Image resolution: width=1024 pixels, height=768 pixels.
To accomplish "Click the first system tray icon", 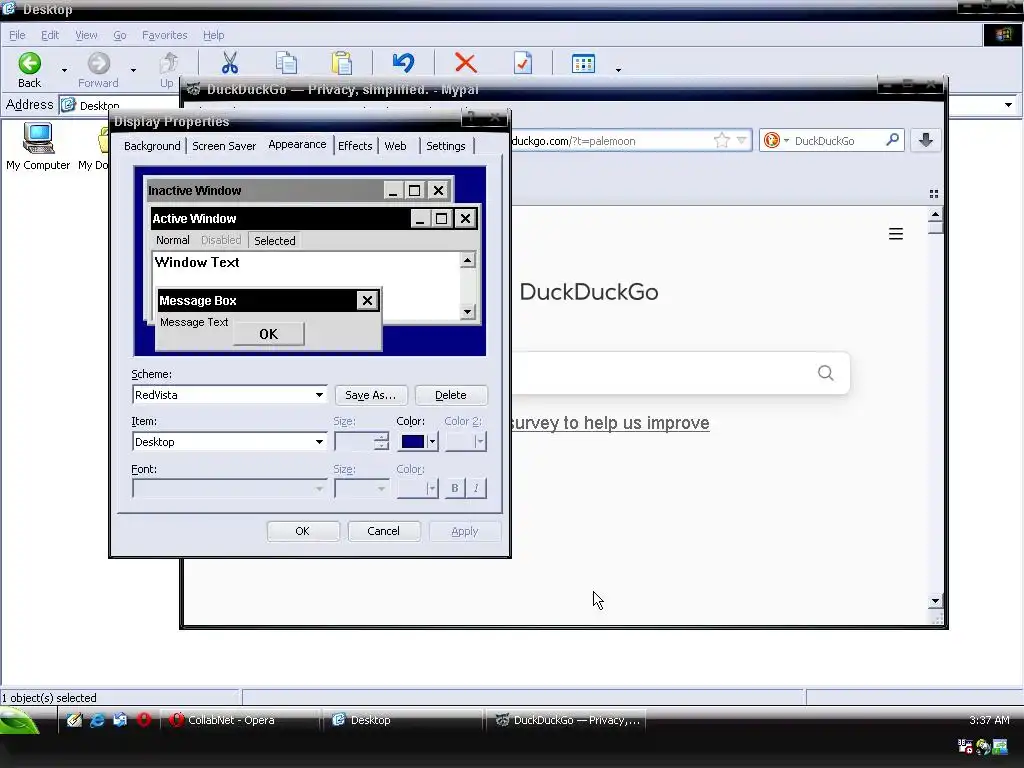I will [965, 746].
